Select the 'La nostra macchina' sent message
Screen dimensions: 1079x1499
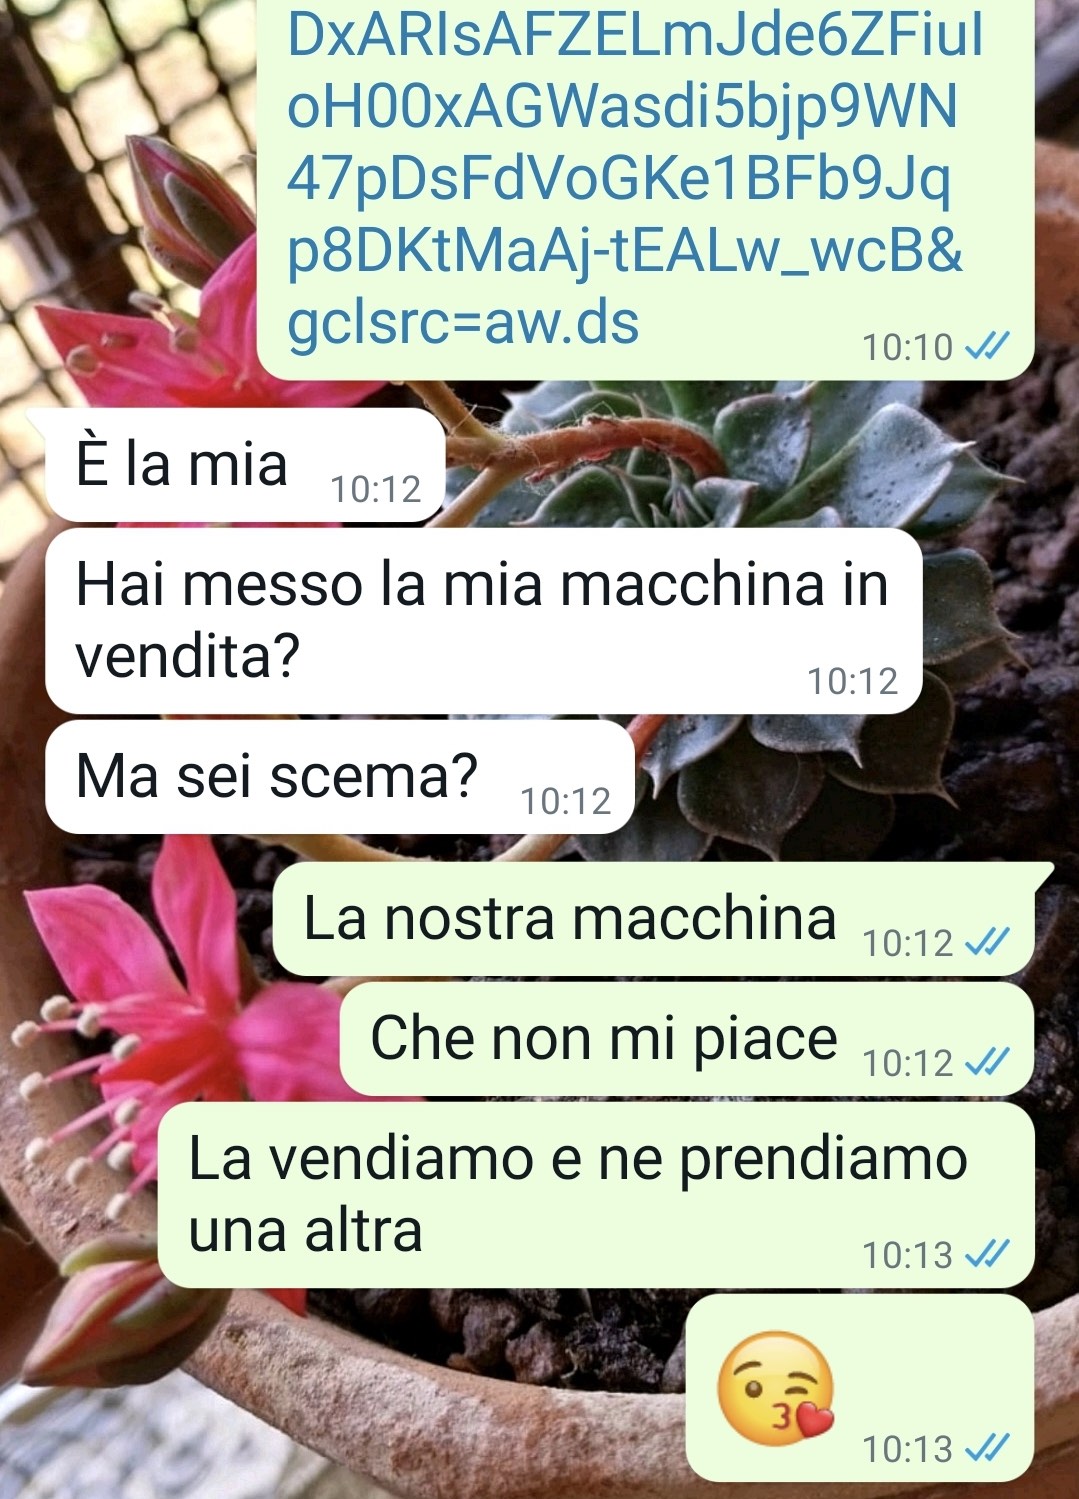(x=654, y=919)
